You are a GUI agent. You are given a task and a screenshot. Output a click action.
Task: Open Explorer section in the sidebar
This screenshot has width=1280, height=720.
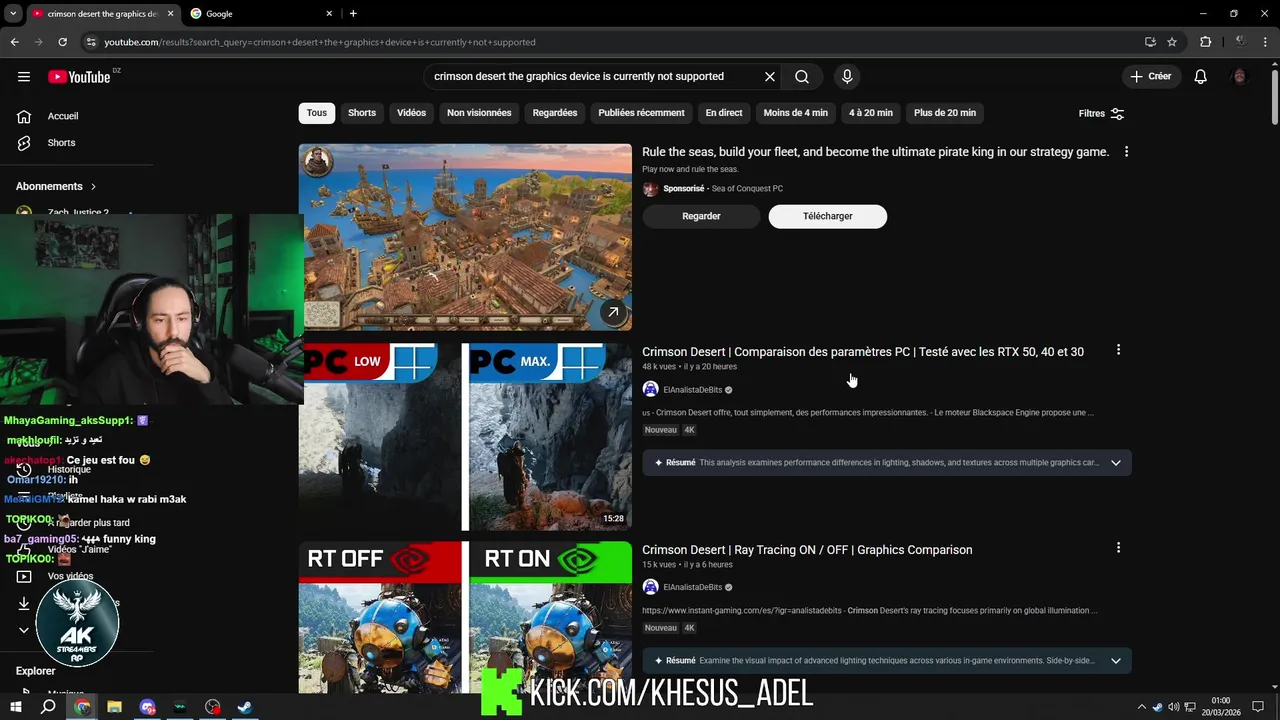click(36, 671)
